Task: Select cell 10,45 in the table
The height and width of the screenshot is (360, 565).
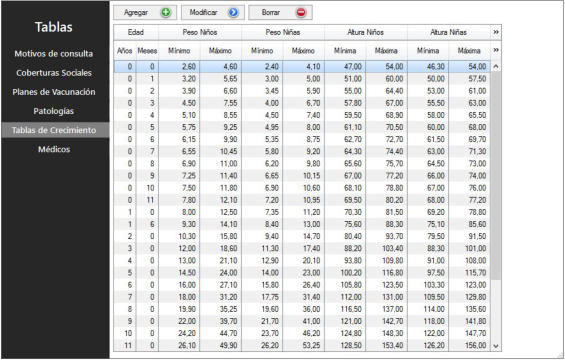Action: [x=221, y=152]
